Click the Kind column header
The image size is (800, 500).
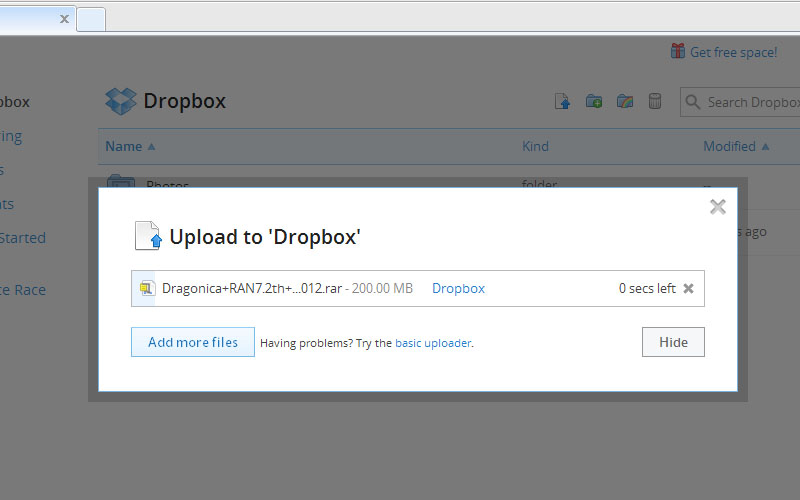tap(535, 146)
